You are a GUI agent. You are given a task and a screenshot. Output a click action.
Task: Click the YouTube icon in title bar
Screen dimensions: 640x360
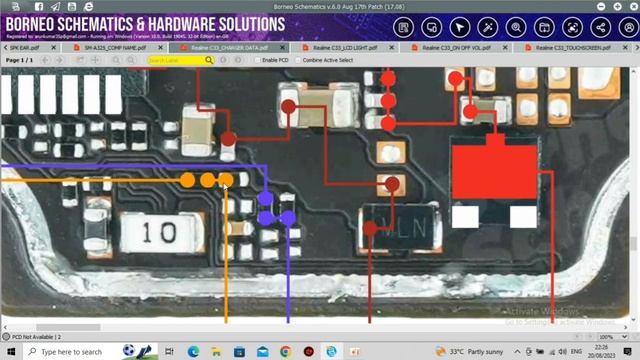tap(71, 6)
